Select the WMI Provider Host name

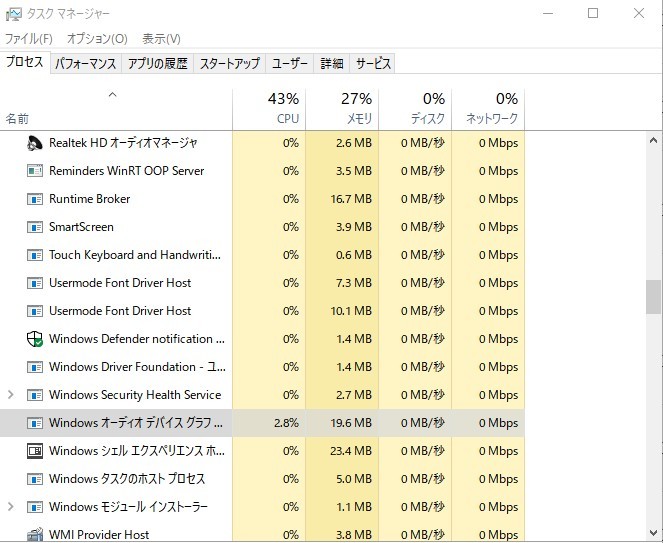pos(99,535)
